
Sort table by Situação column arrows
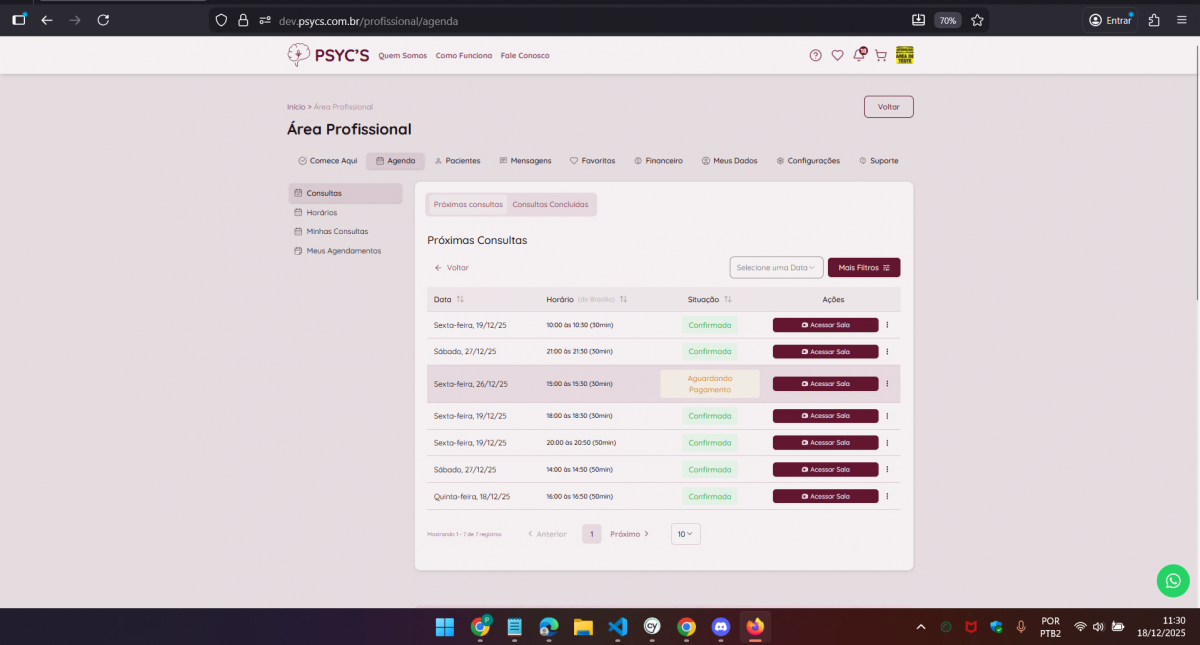(x=728, y=300)
